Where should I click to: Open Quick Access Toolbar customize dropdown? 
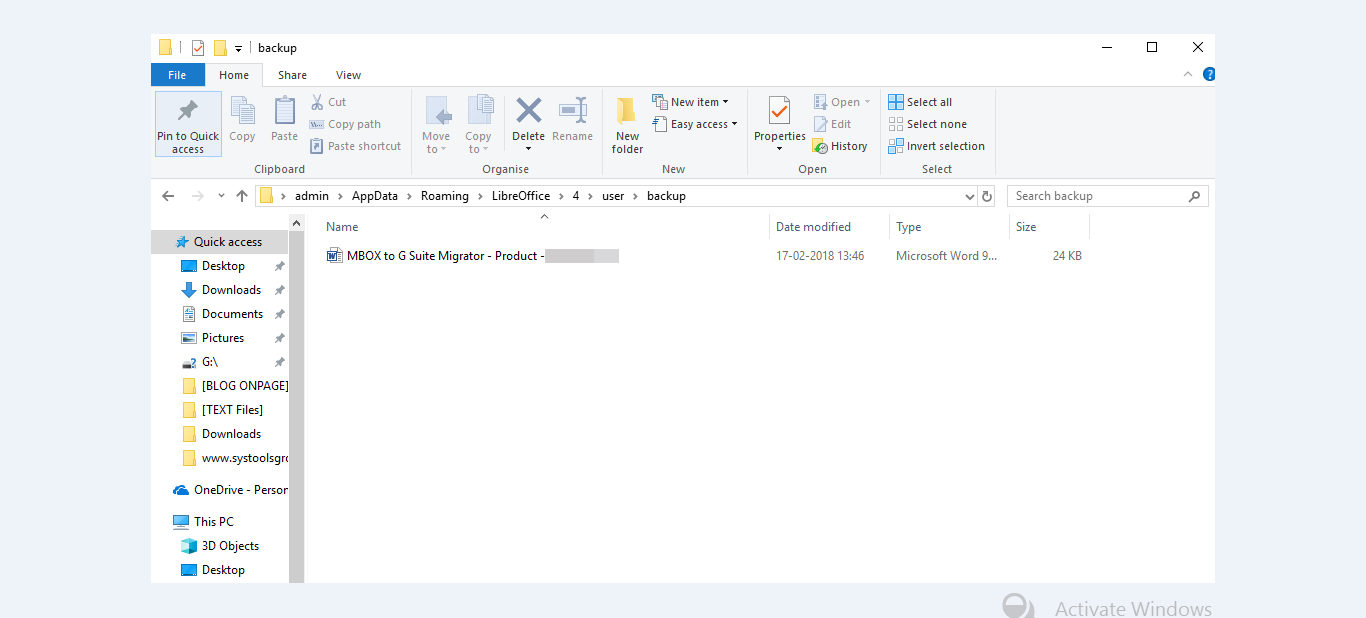coord(238,48)
